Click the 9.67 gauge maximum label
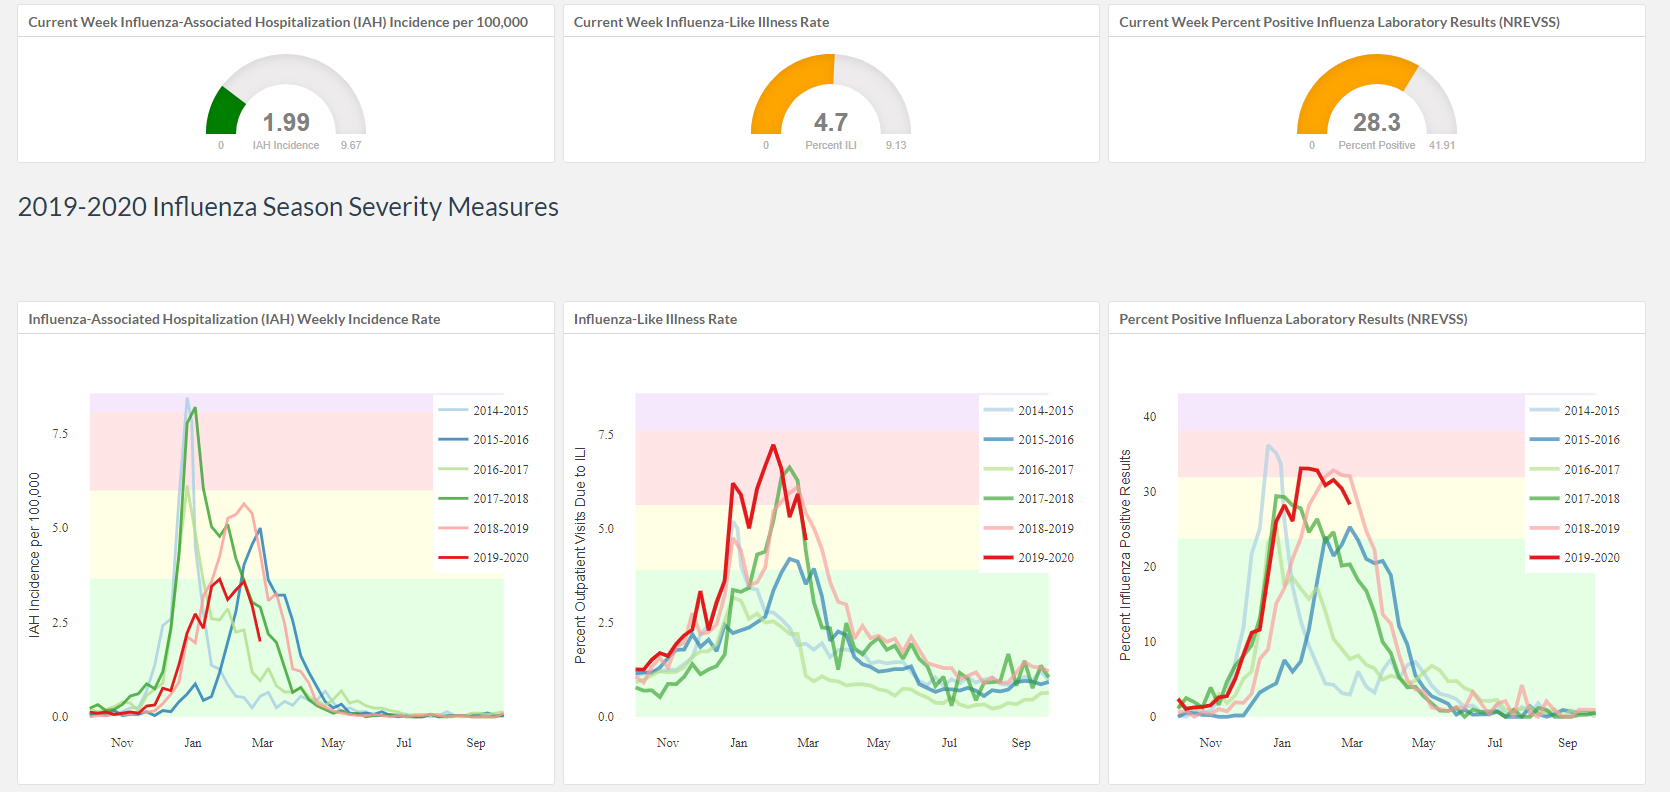The image size is (1670, 792). coord(351,145)
